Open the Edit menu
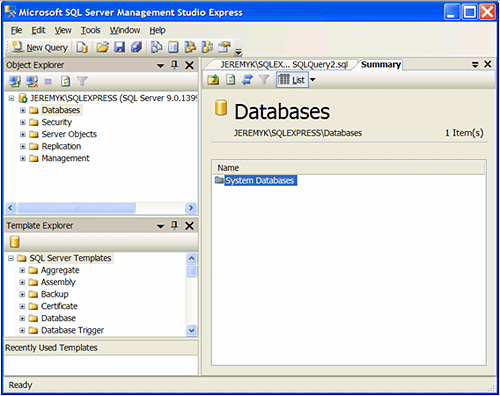 [x=38, y=30]
